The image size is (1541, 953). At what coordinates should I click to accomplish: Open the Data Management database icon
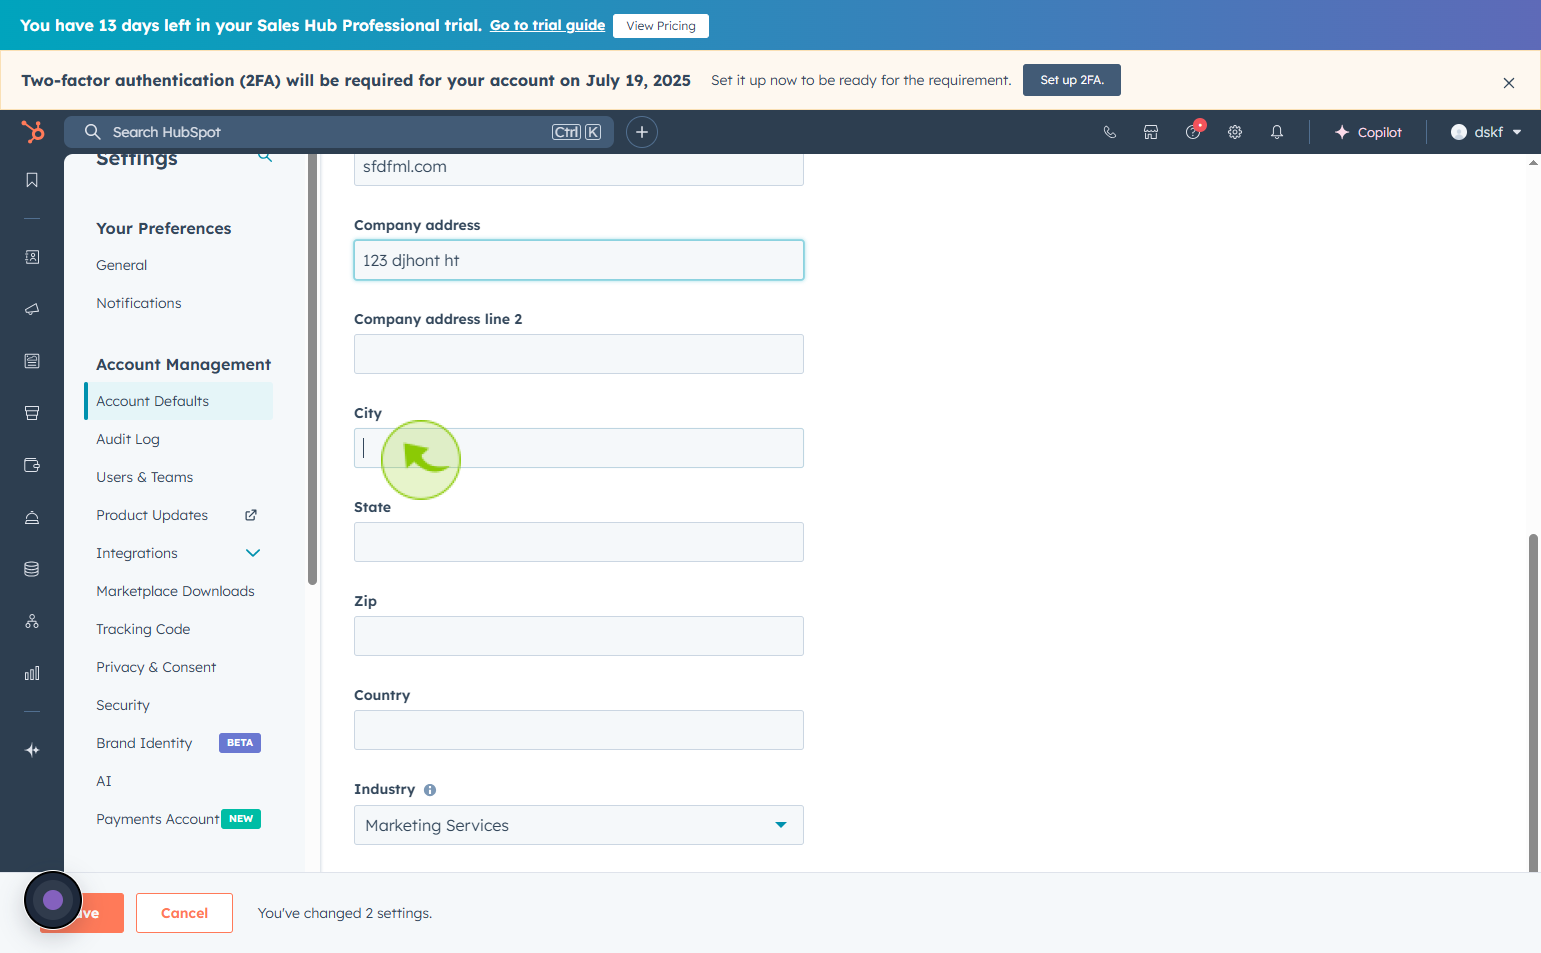click(32, 569)
